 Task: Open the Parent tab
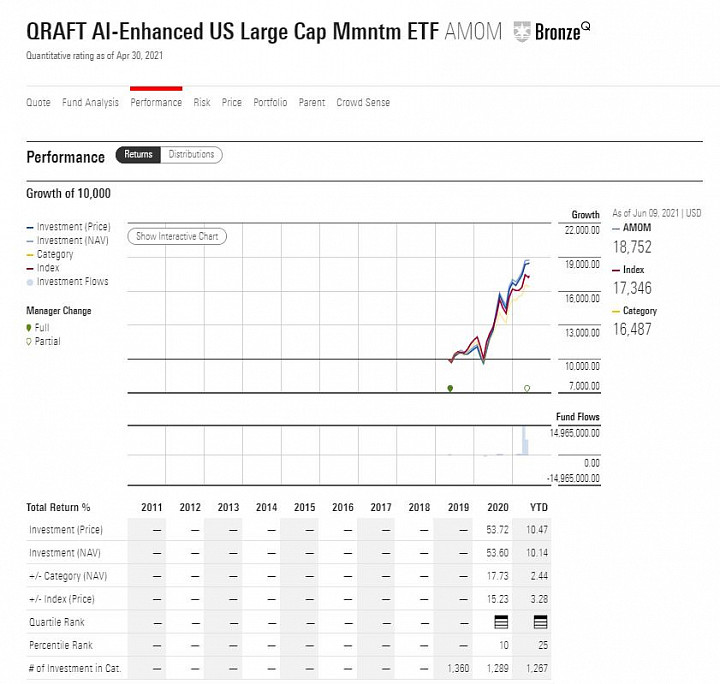312,102
